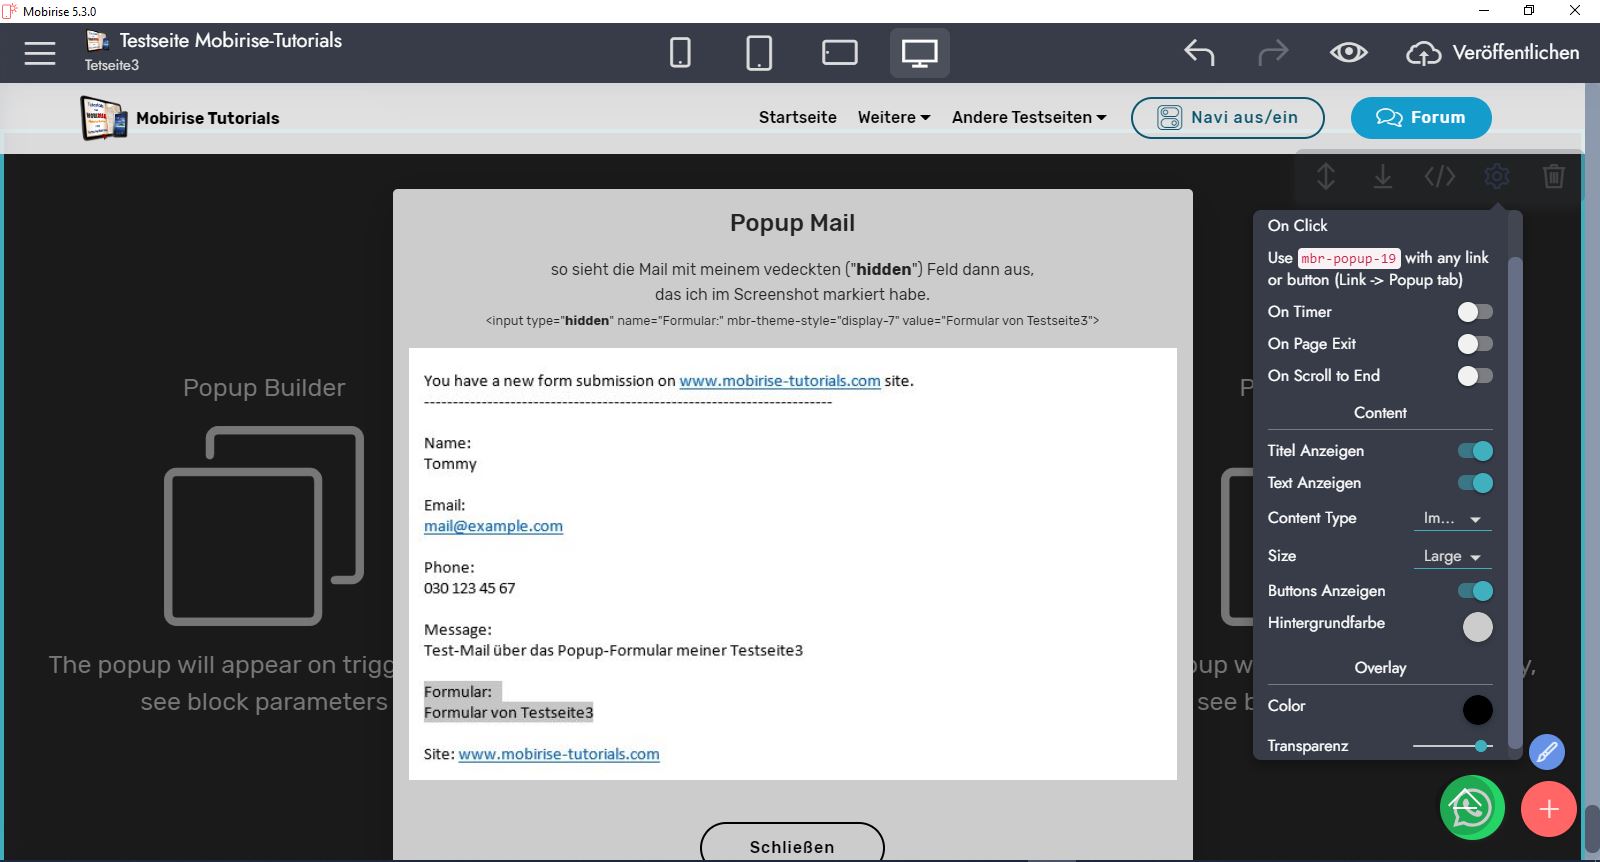
Task: Open the Startseite menu link
Action: [x=798, y=117]
